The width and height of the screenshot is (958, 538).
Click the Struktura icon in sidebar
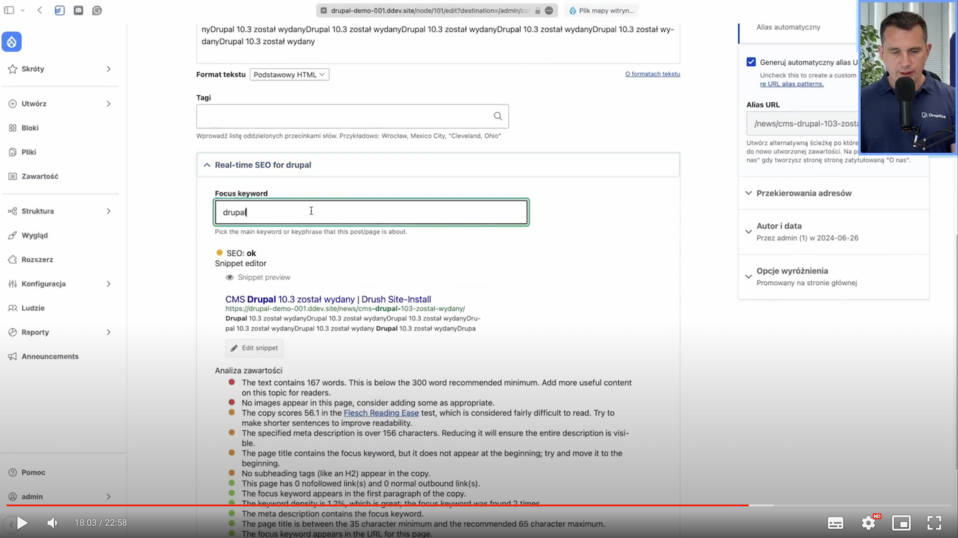[12, 211]
